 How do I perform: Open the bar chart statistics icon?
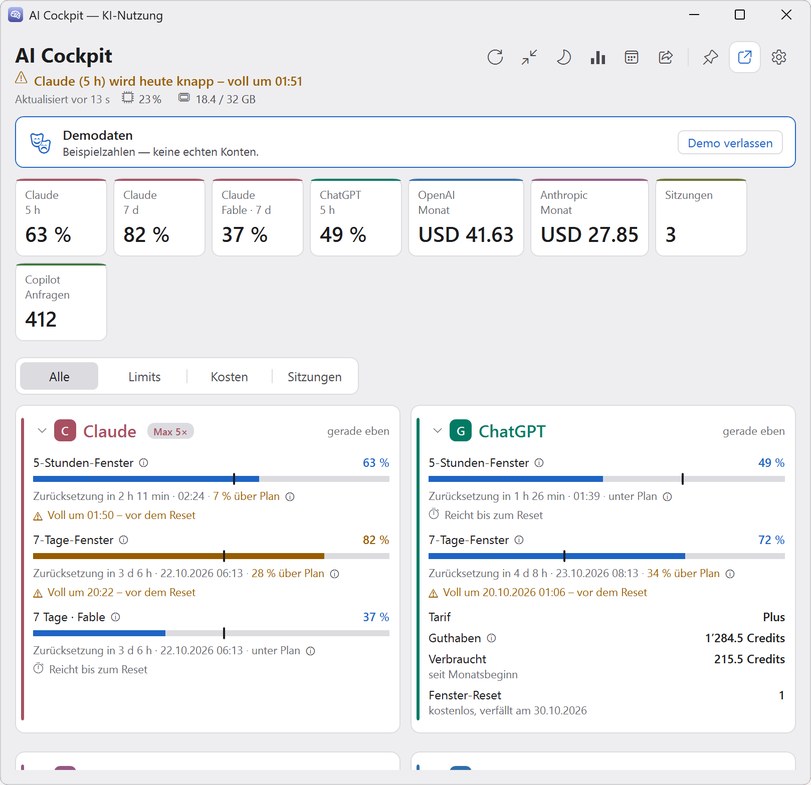597,57
